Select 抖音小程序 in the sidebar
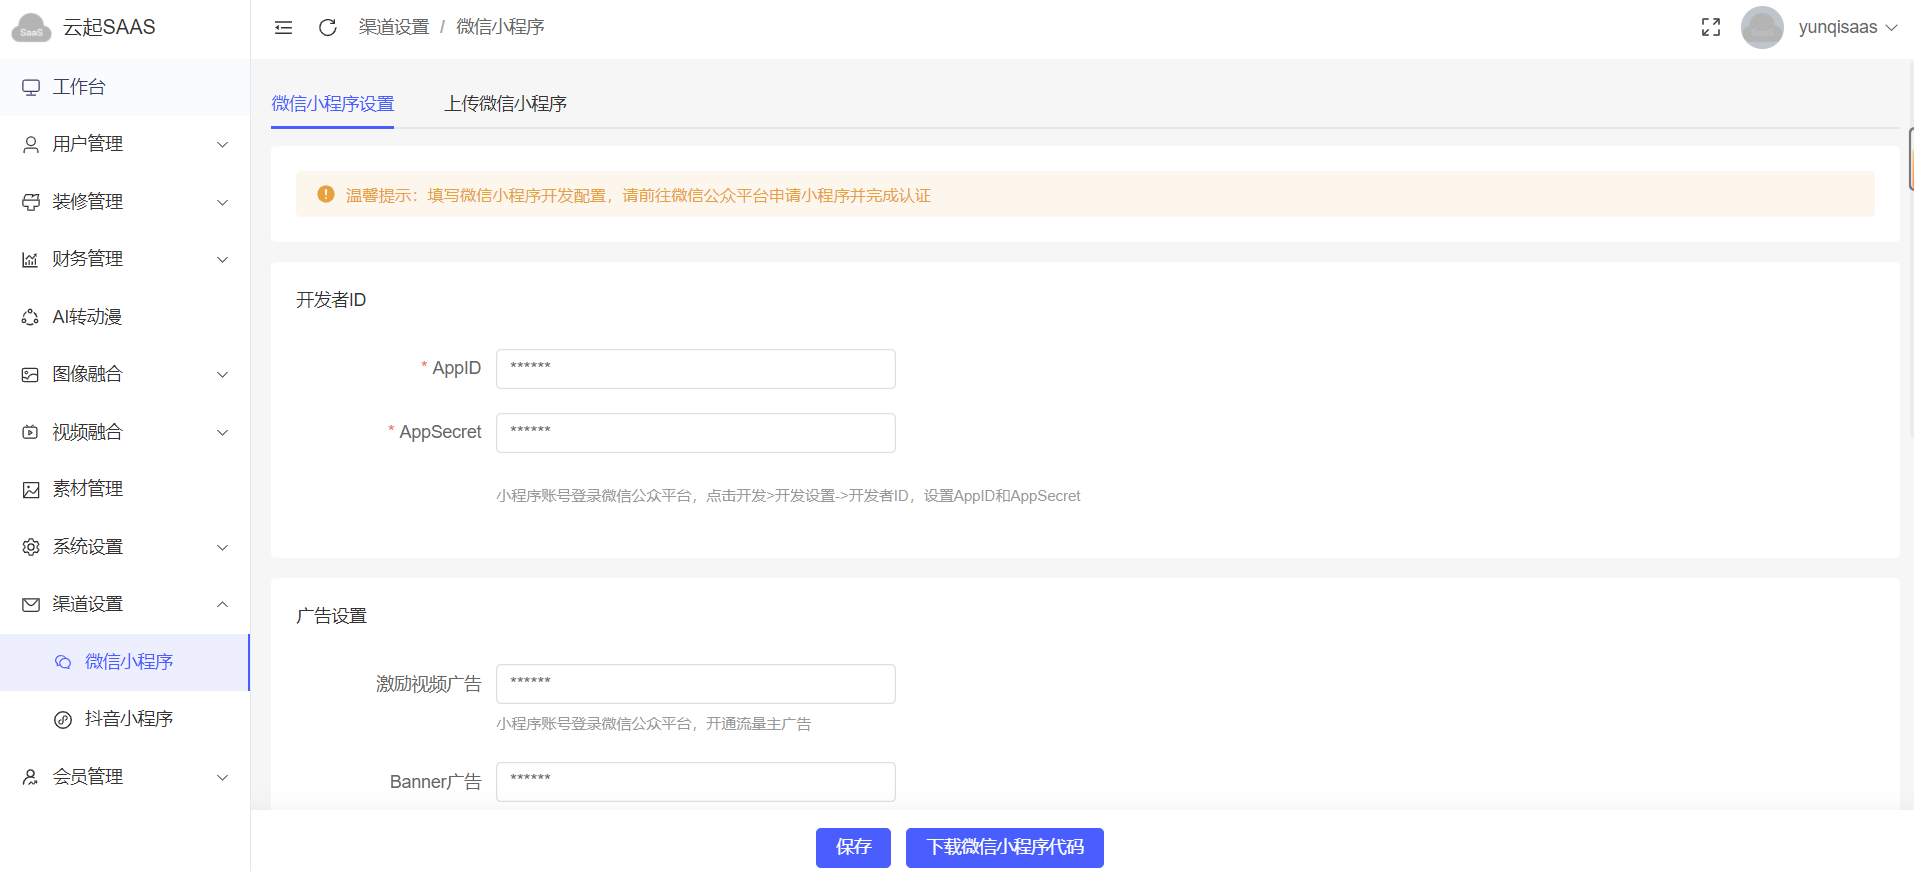Image resolution: width=1914 pixels, height=871 pixels. [x=129, y=719]
